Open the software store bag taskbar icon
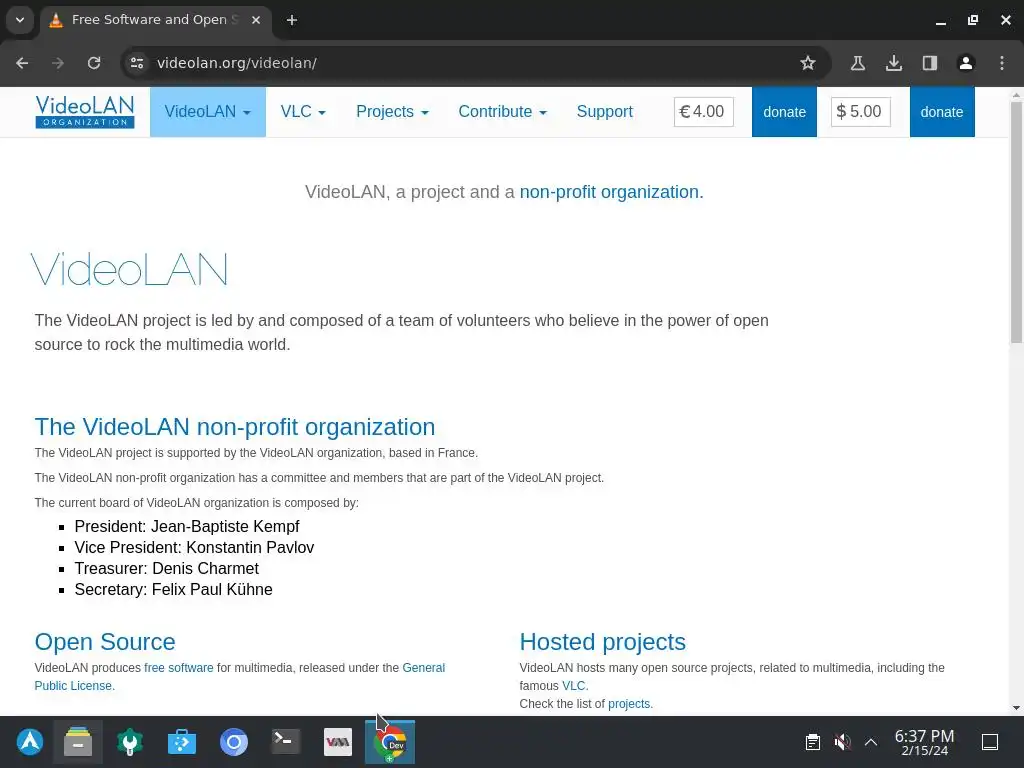The height and width of the screenshot is (768, 1024). (182, 742)
